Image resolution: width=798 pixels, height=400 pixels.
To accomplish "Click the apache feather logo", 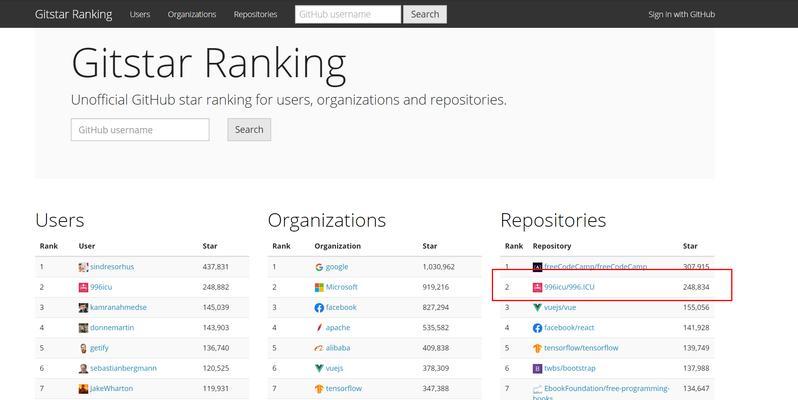I will coord(319,328).
